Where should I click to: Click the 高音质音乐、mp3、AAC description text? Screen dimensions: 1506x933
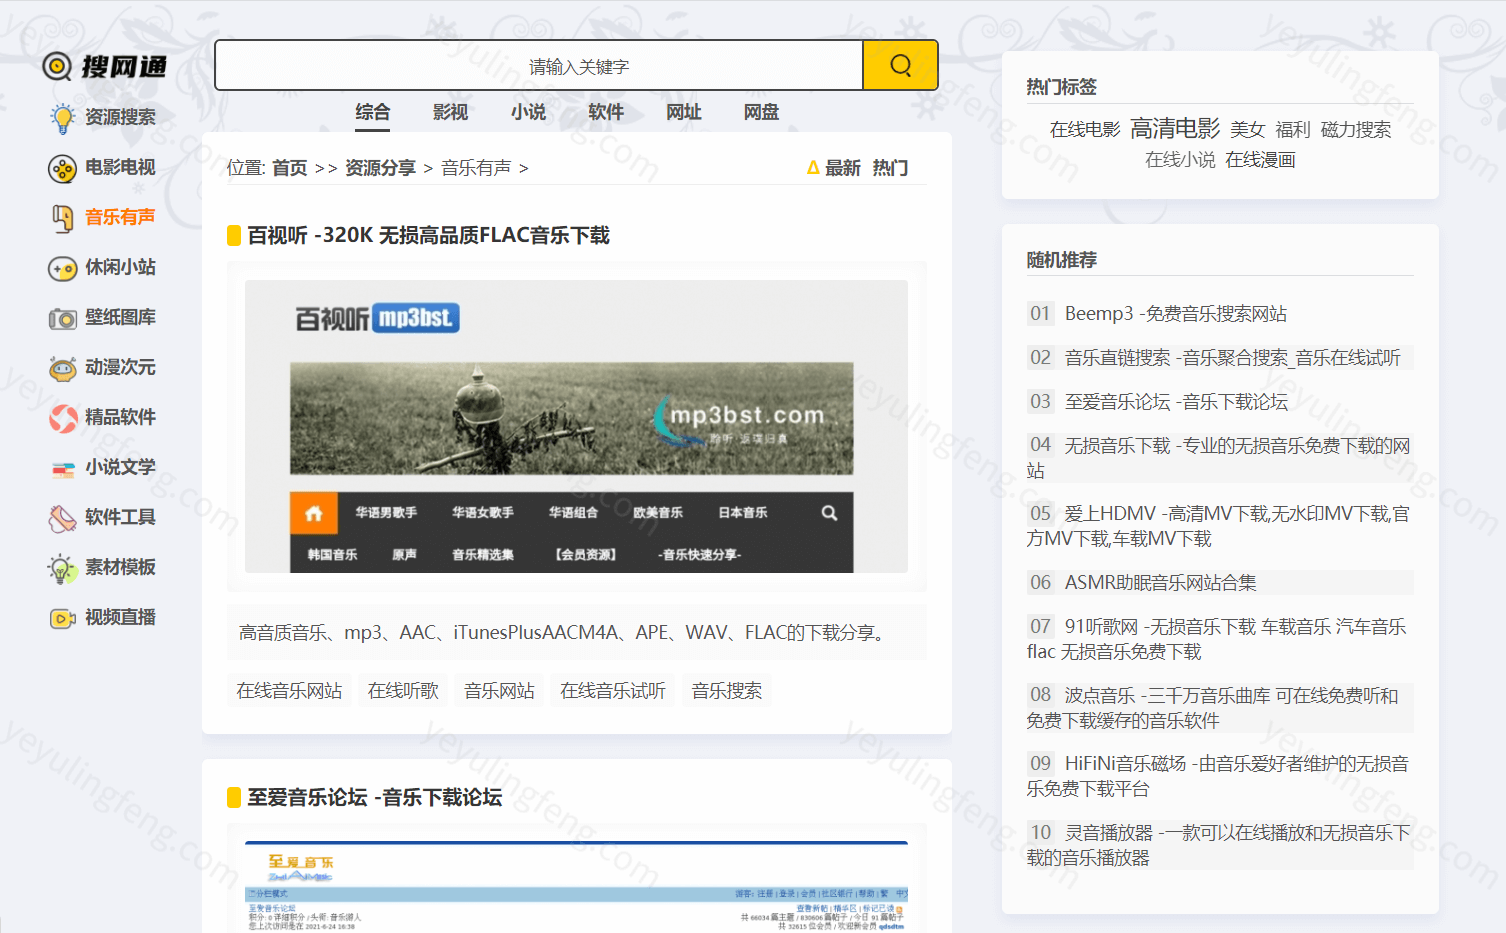[x=564, y=632]
